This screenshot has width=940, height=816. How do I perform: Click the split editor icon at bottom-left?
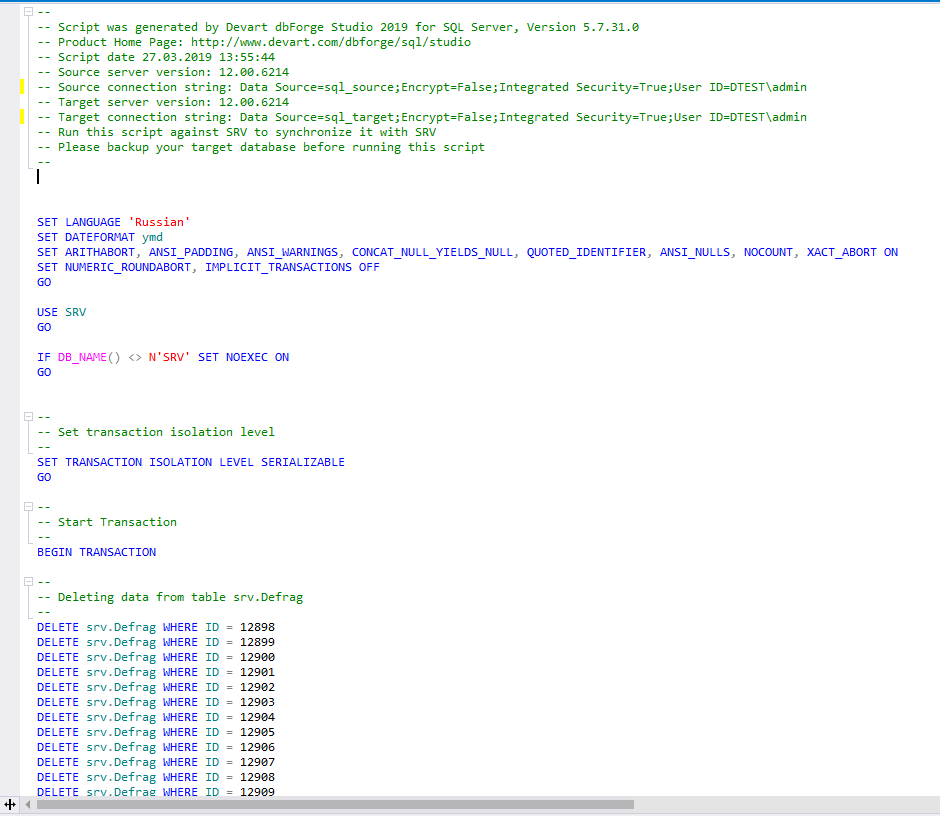click(x=10, y=804)
